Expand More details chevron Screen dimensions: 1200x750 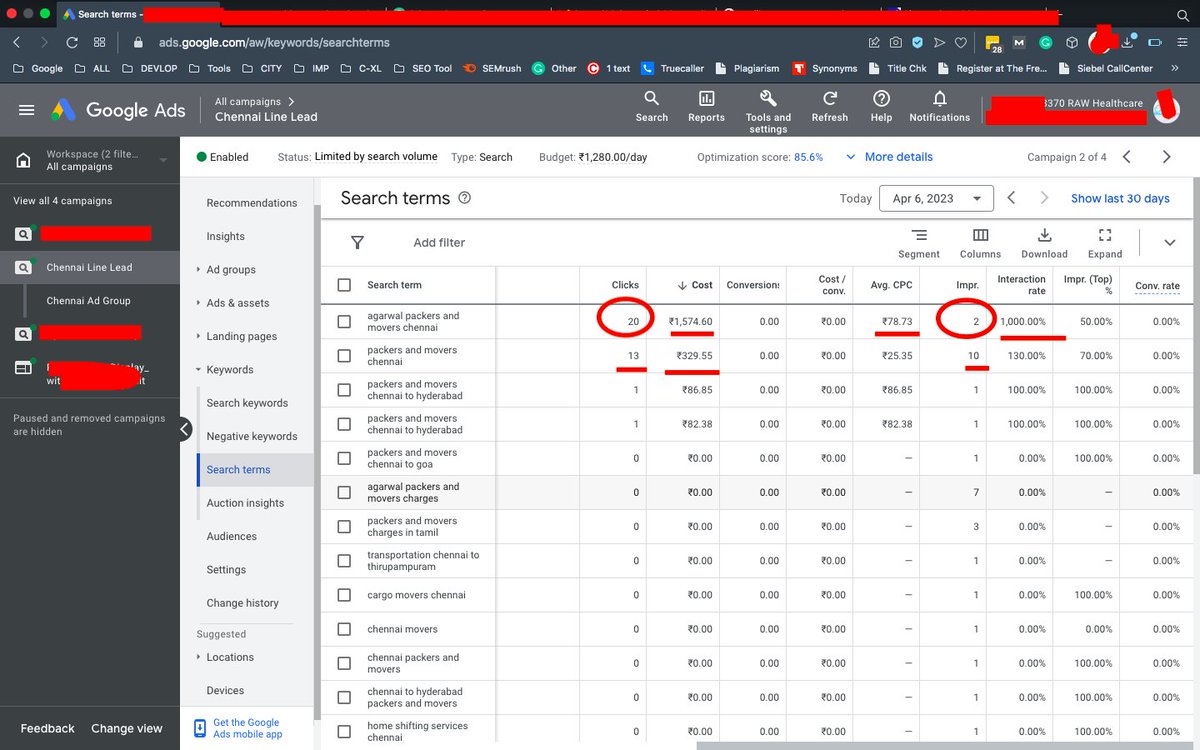coord(851,157)
